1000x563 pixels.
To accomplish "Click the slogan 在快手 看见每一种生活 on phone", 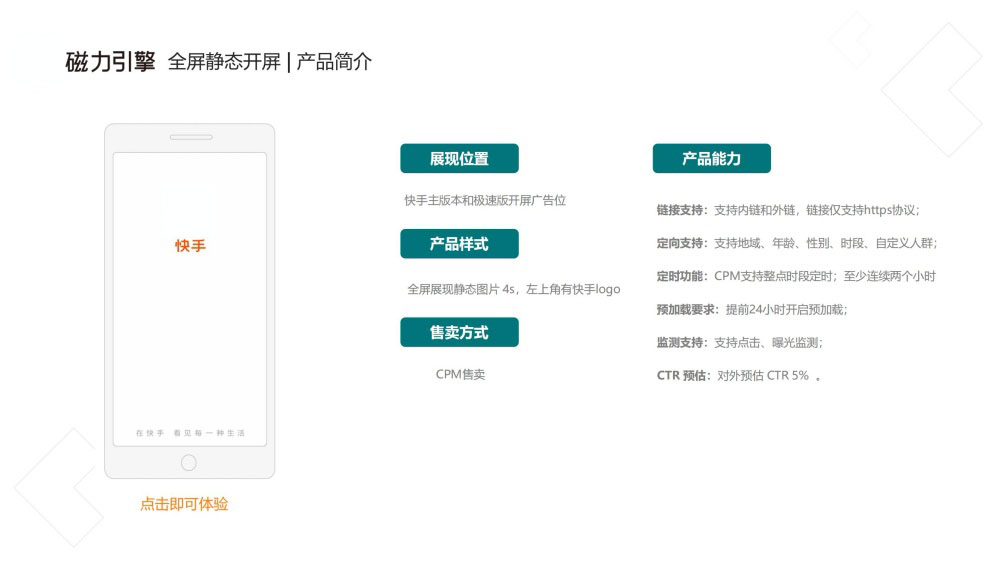I will 190,433.
